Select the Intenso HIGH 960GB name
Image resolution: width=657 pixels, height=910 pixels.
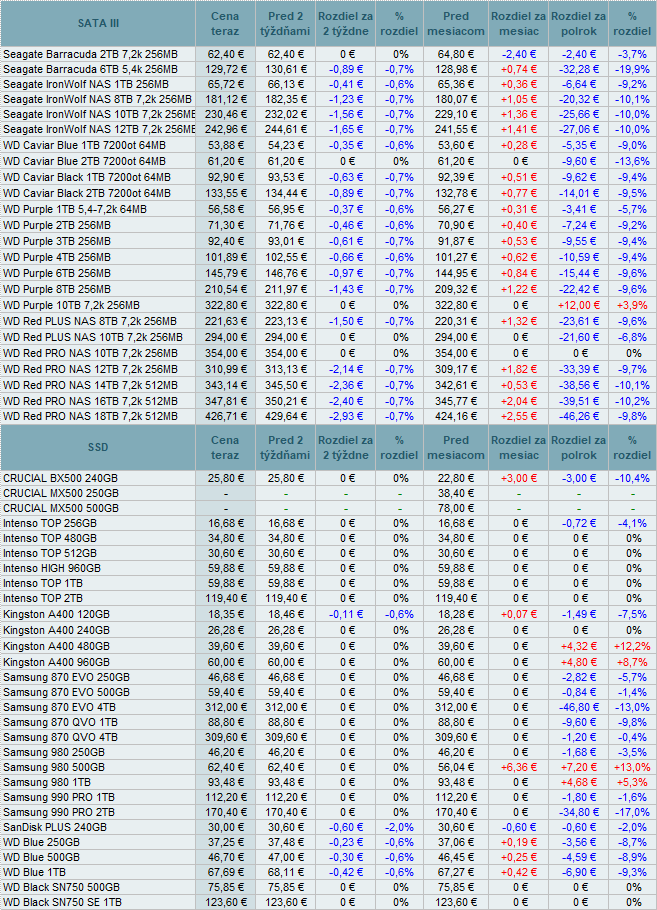coord(52,568)
